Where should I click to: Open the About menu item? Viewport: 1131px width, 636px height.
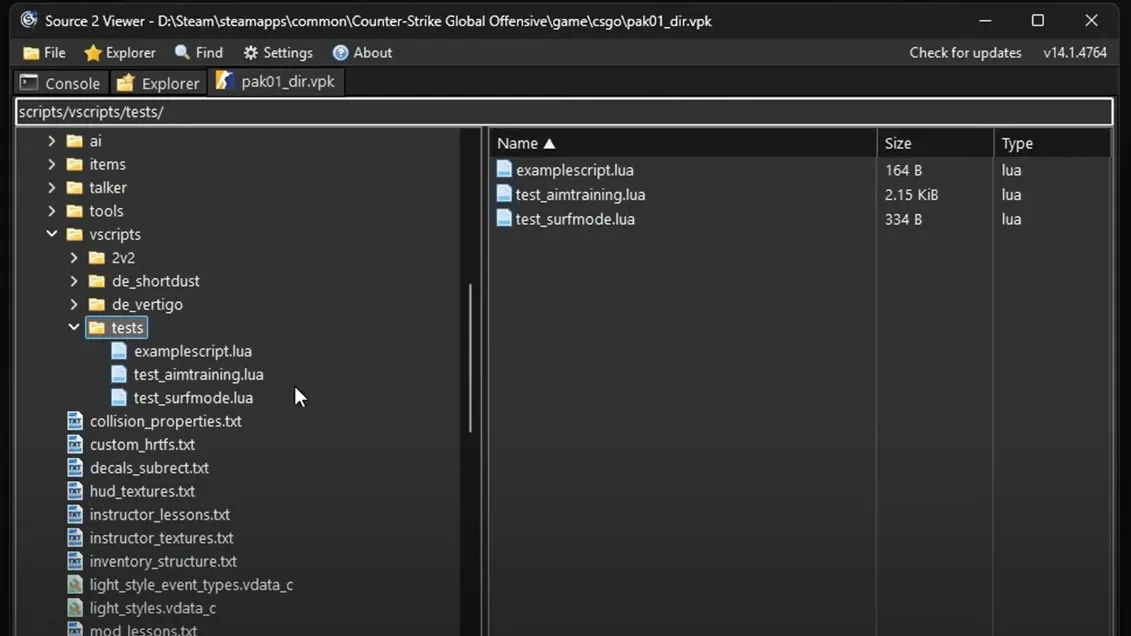362,53
